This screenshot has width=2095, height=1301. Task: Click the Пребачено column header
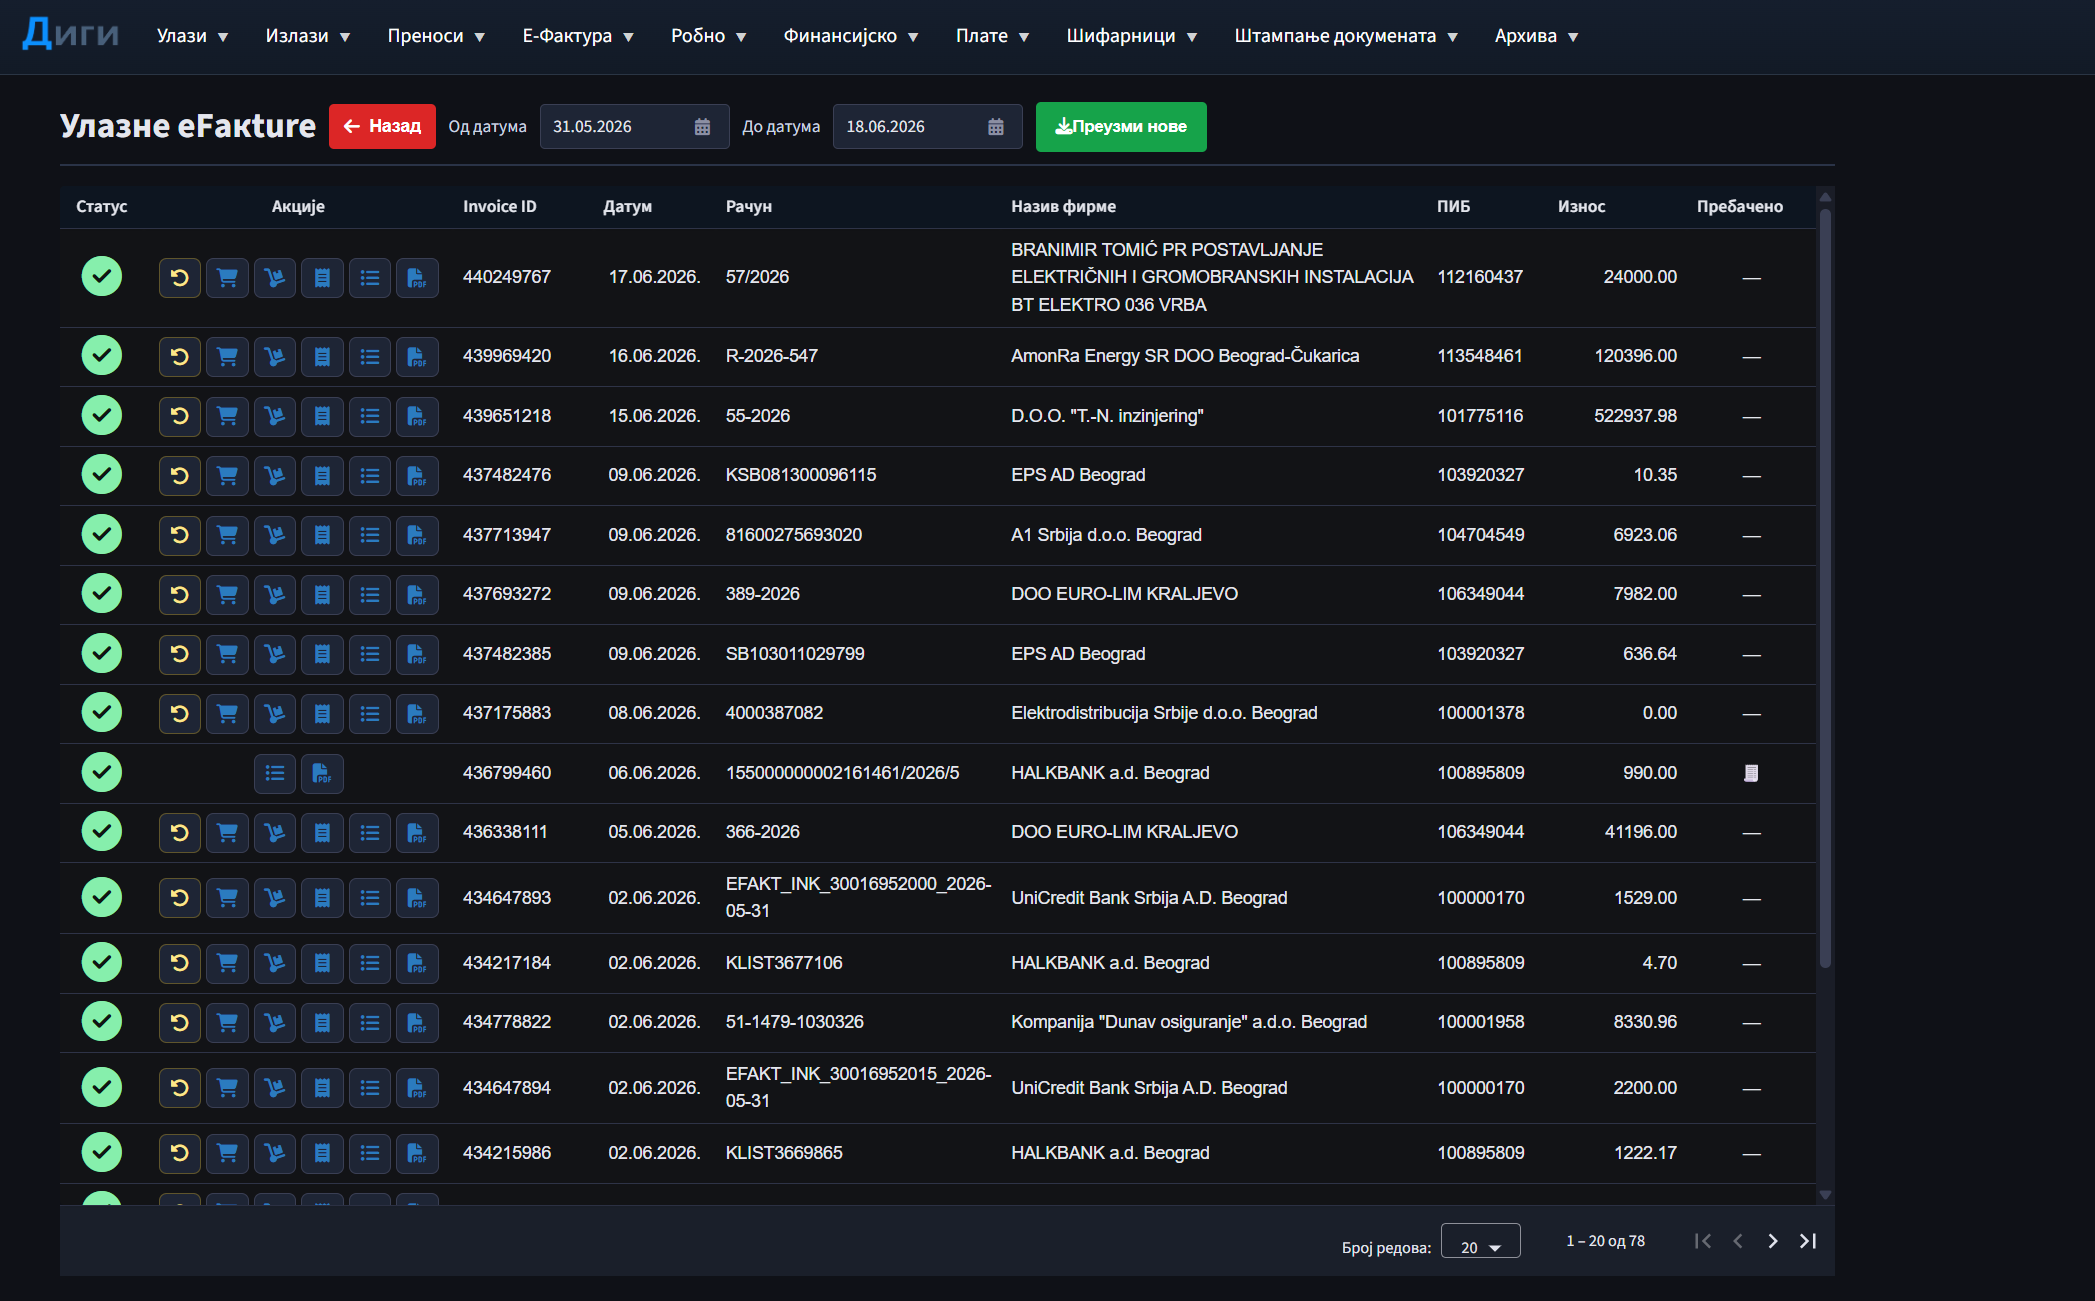tap(1739, 207)
